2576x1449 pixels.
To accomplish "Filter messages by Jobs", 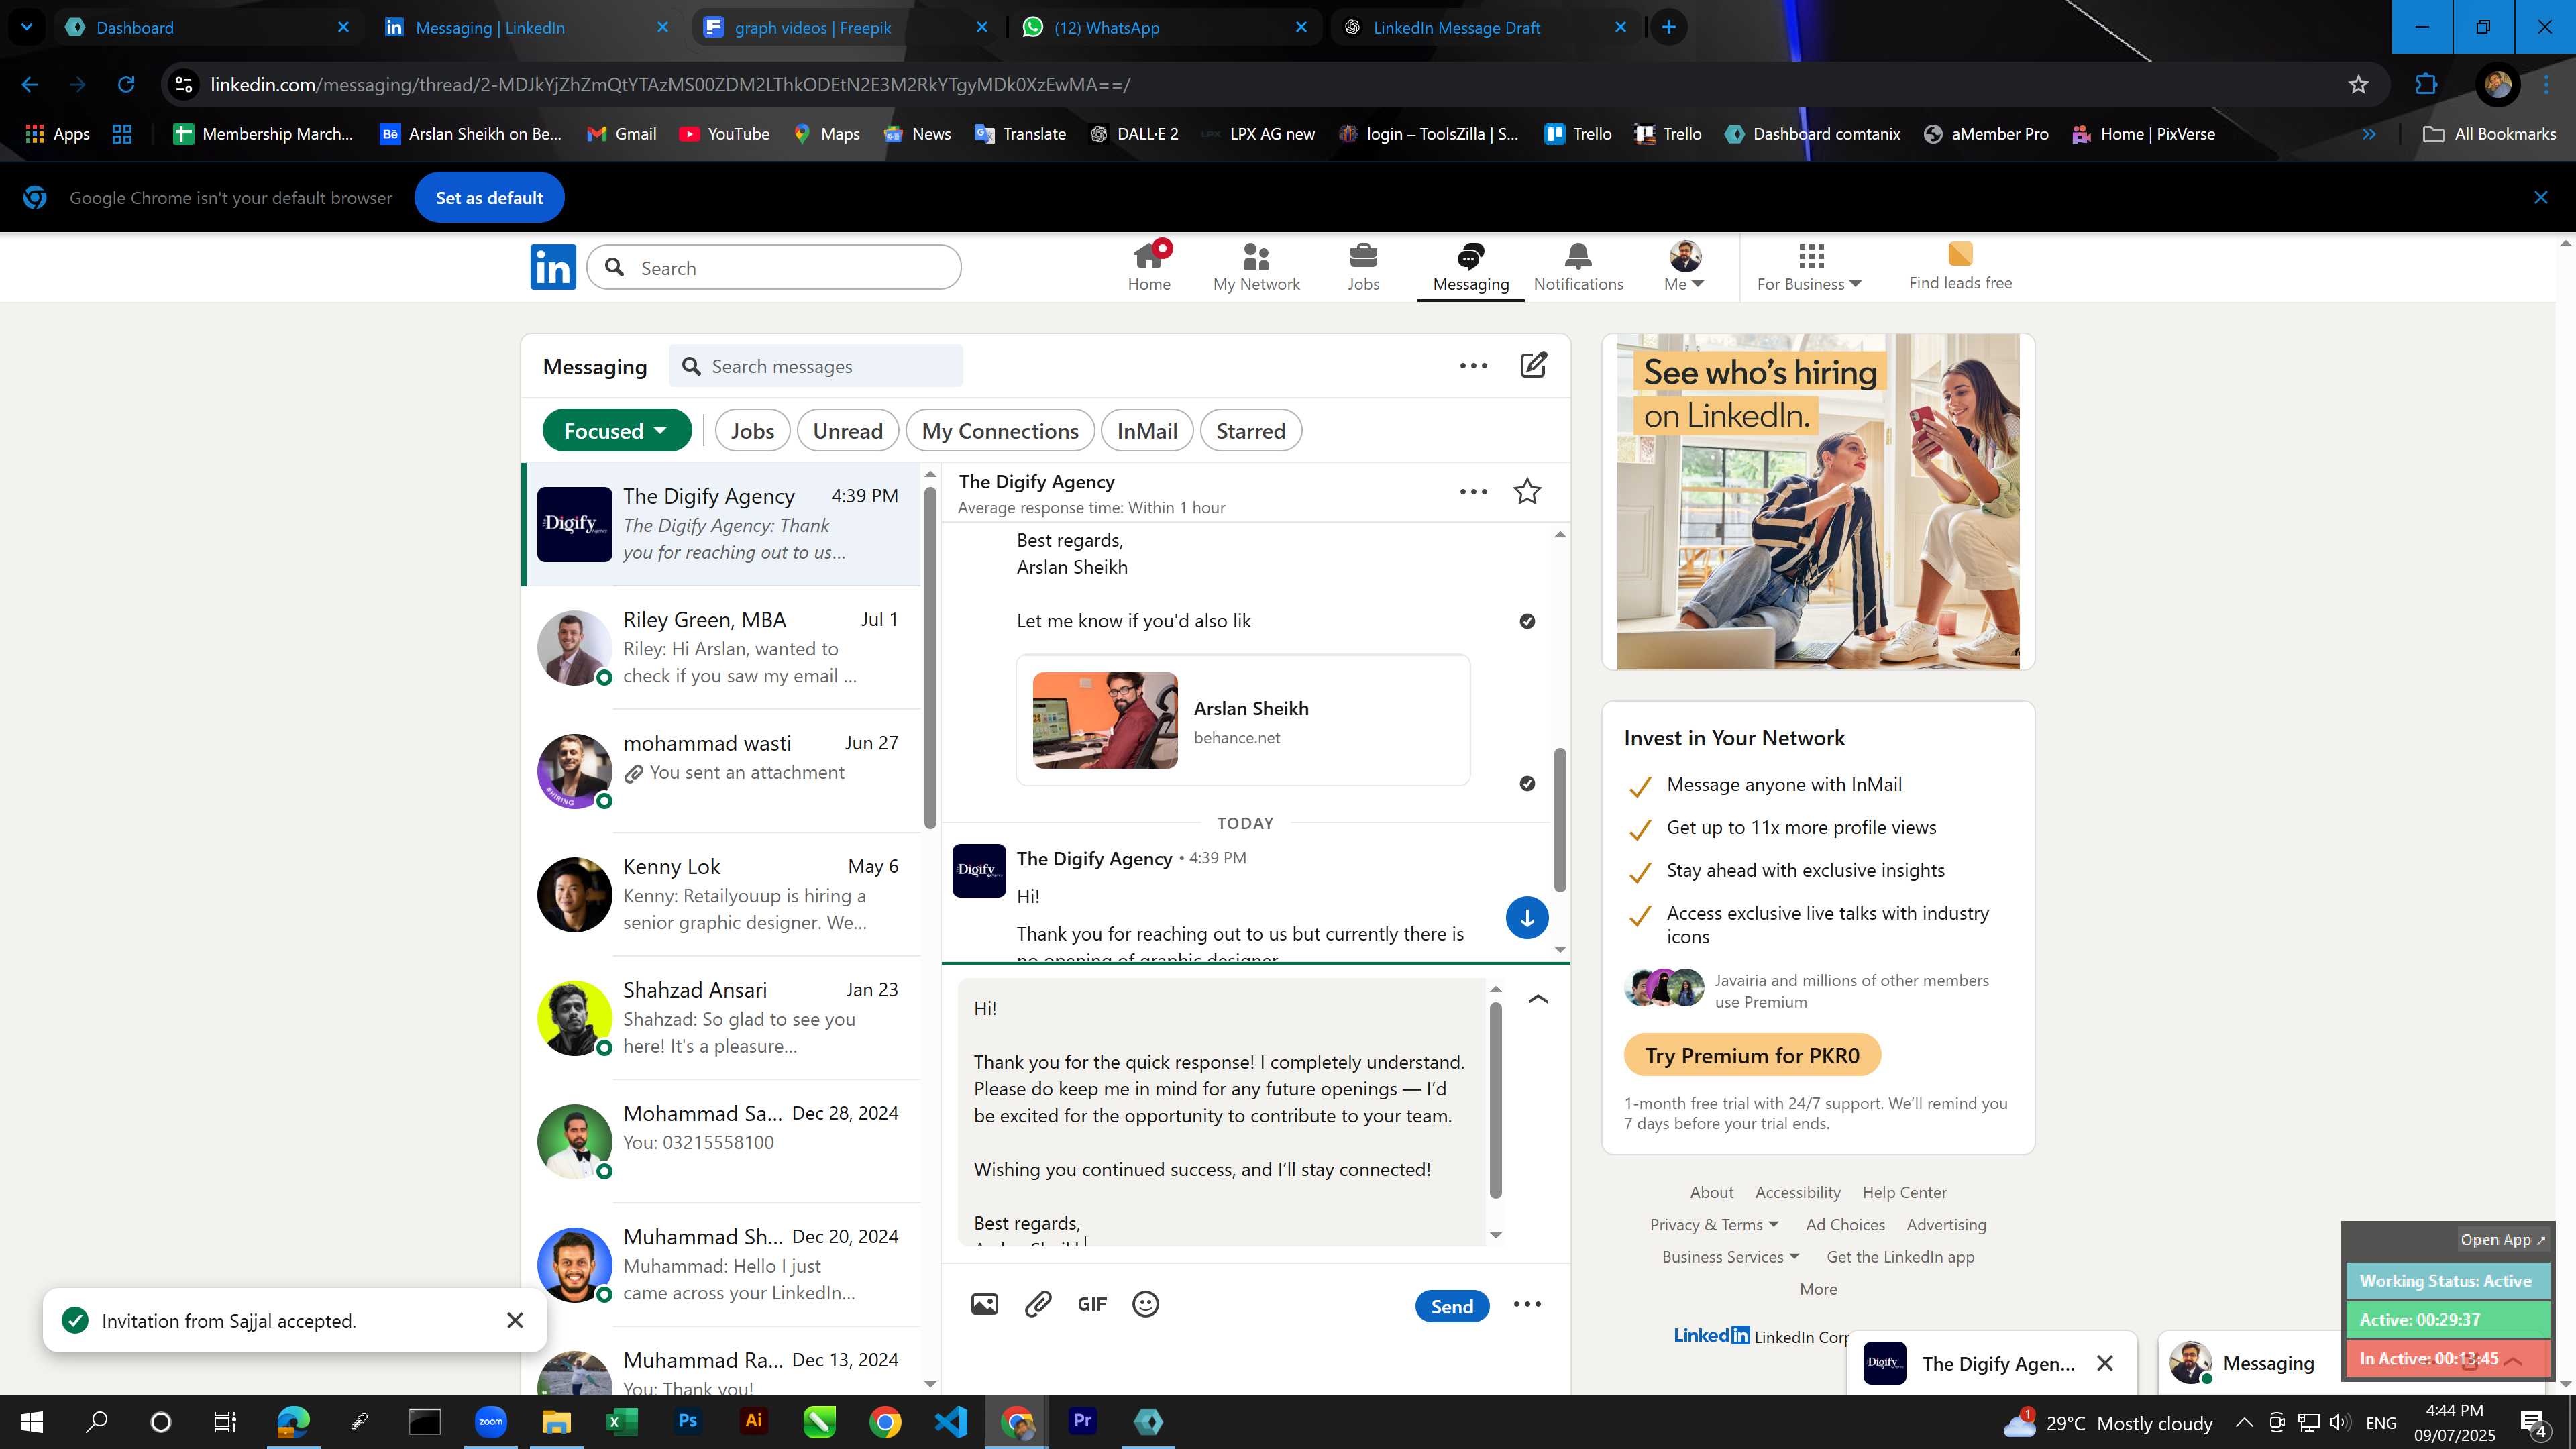I will coord(752,431).
